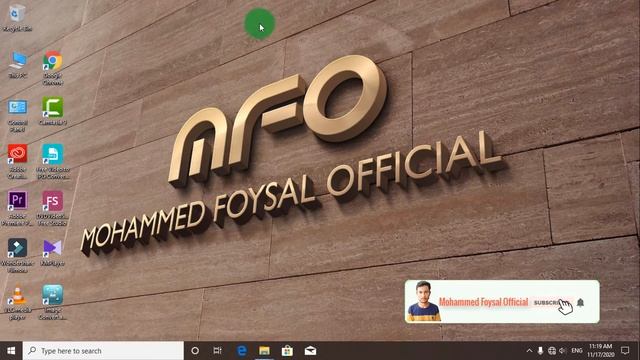Open Microsoft Store from the taskbar
The height and width of the screenshot is (360, 640).
click(x=287, y=351)
